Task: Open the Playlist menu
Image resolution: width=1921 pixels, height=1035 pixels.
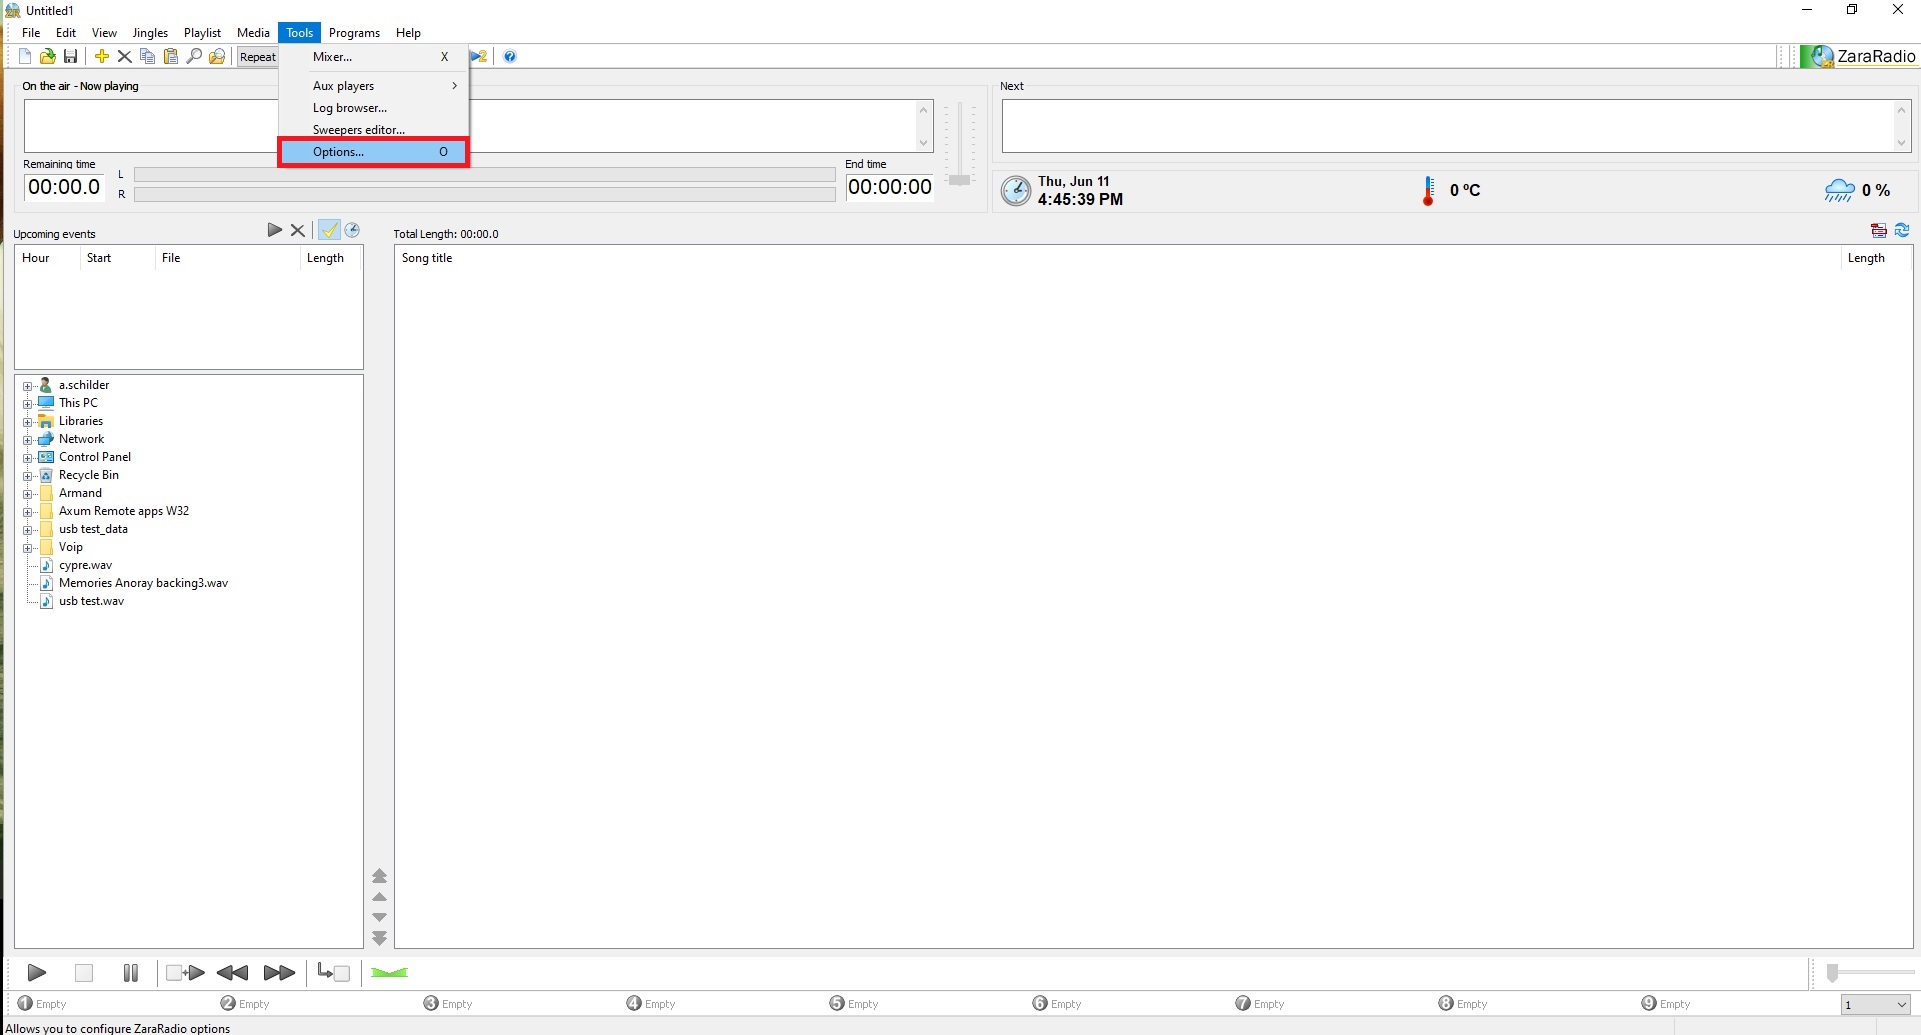Action: click(x=202, y=33)
